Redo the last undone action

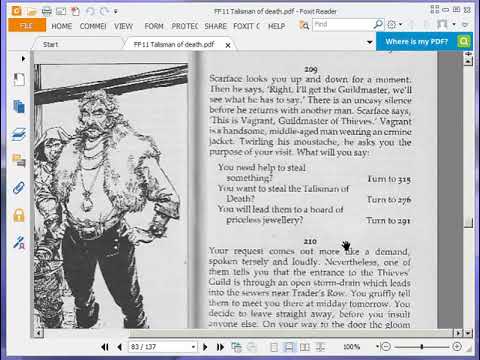click(x=104, y=12)
